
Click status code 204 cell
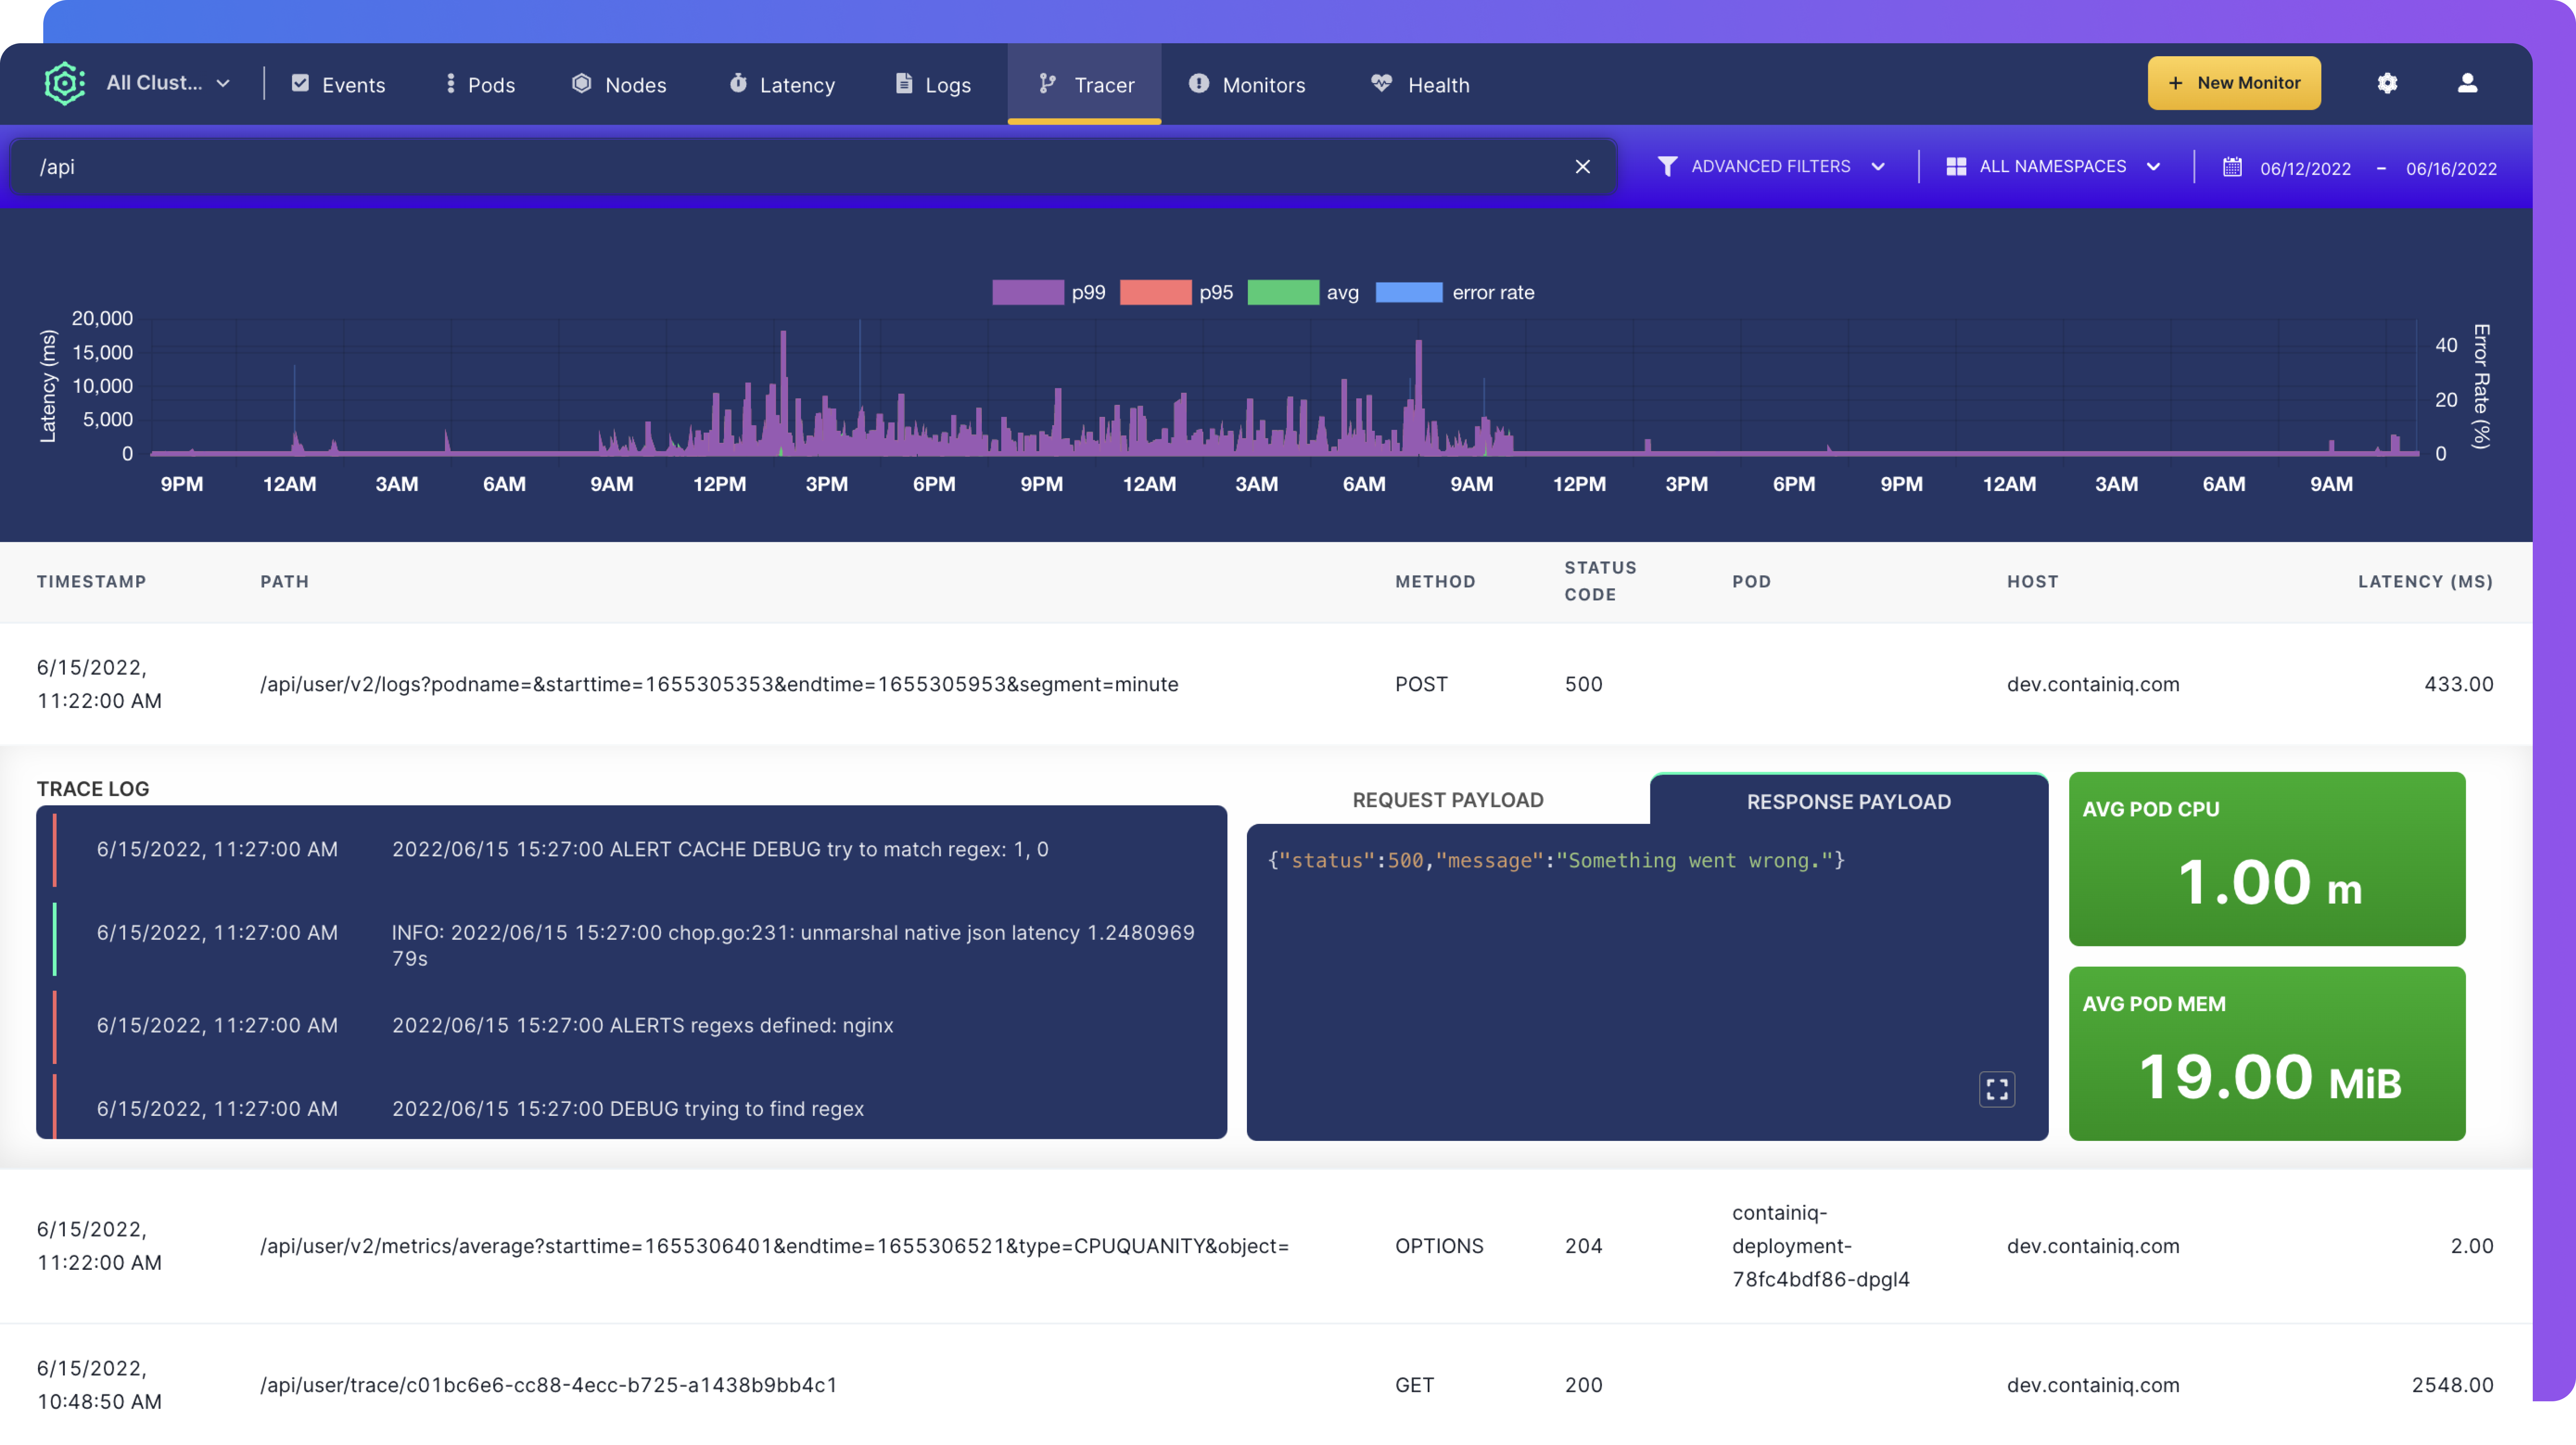1583,1246
